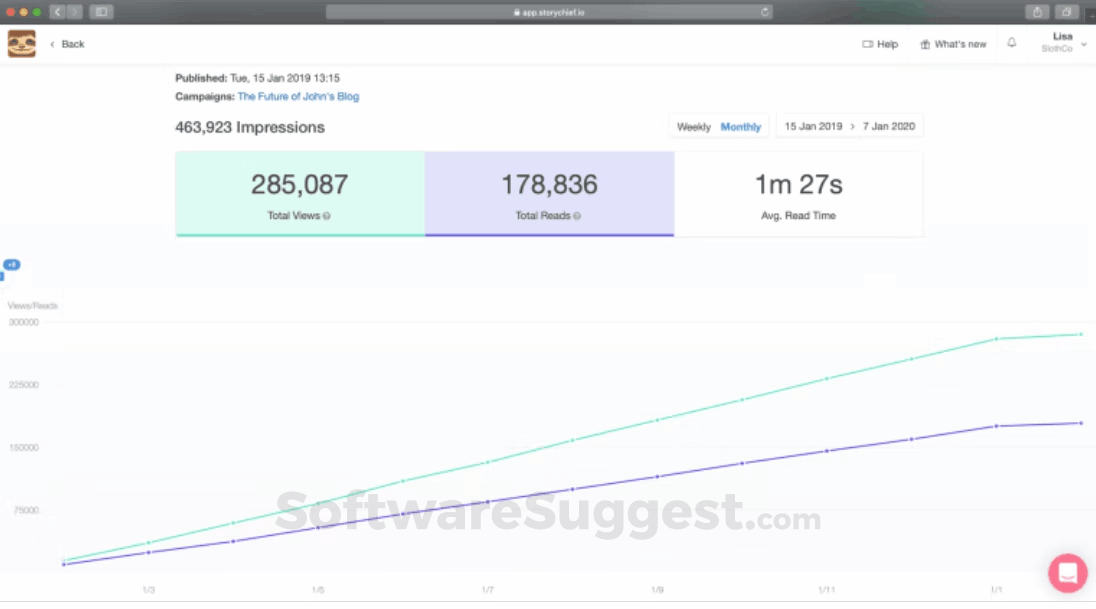The height and width of the screenshot is (609, 1096).
Task: Click the notifications bell icon
Action: coord(1011,43)
